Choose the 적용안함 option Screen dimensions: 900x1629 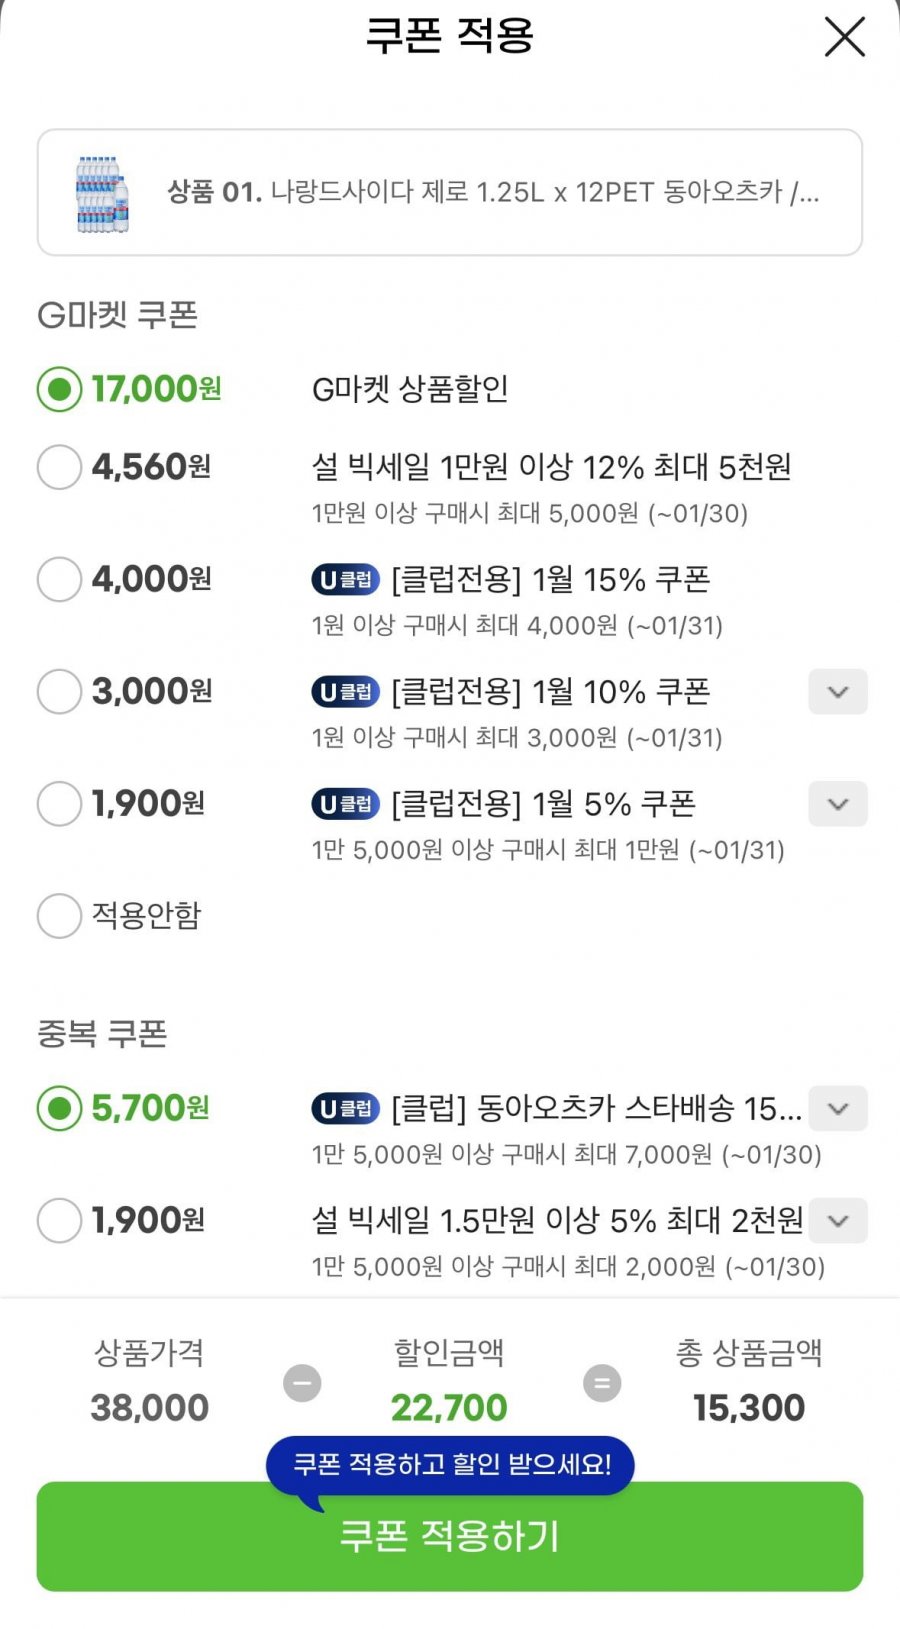[59, 915]
